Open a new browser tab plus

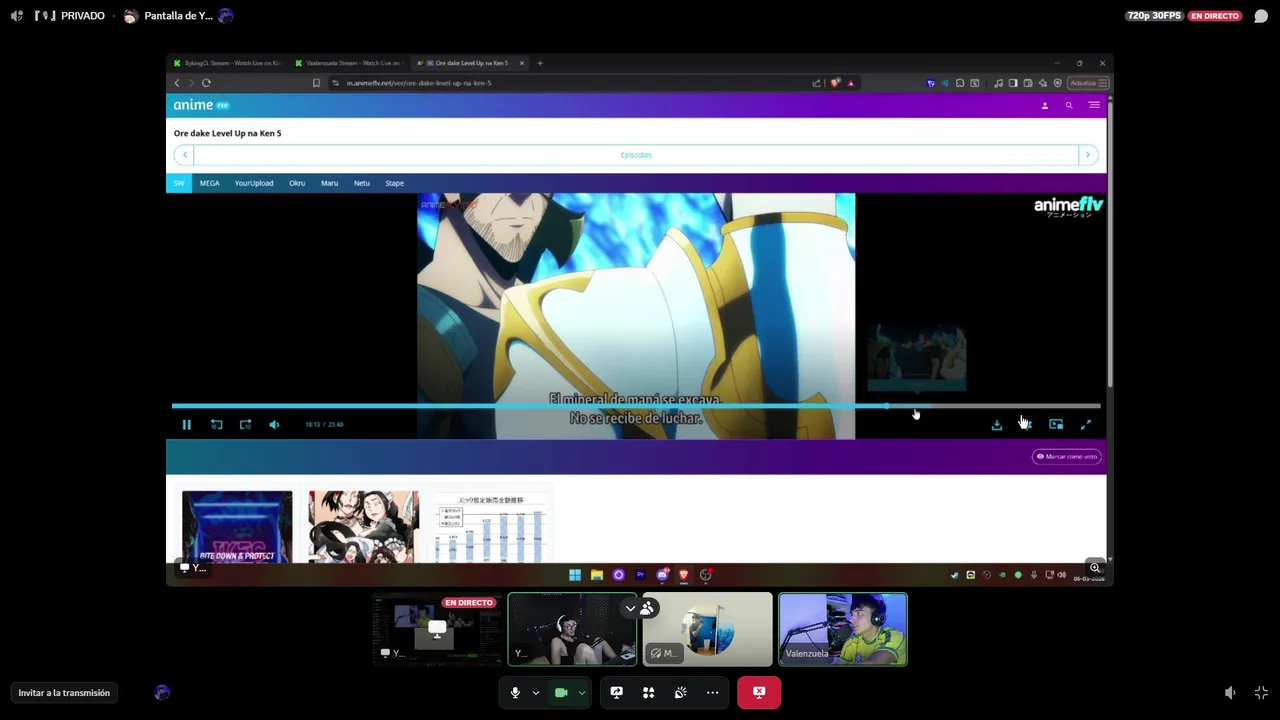(540, 63)
